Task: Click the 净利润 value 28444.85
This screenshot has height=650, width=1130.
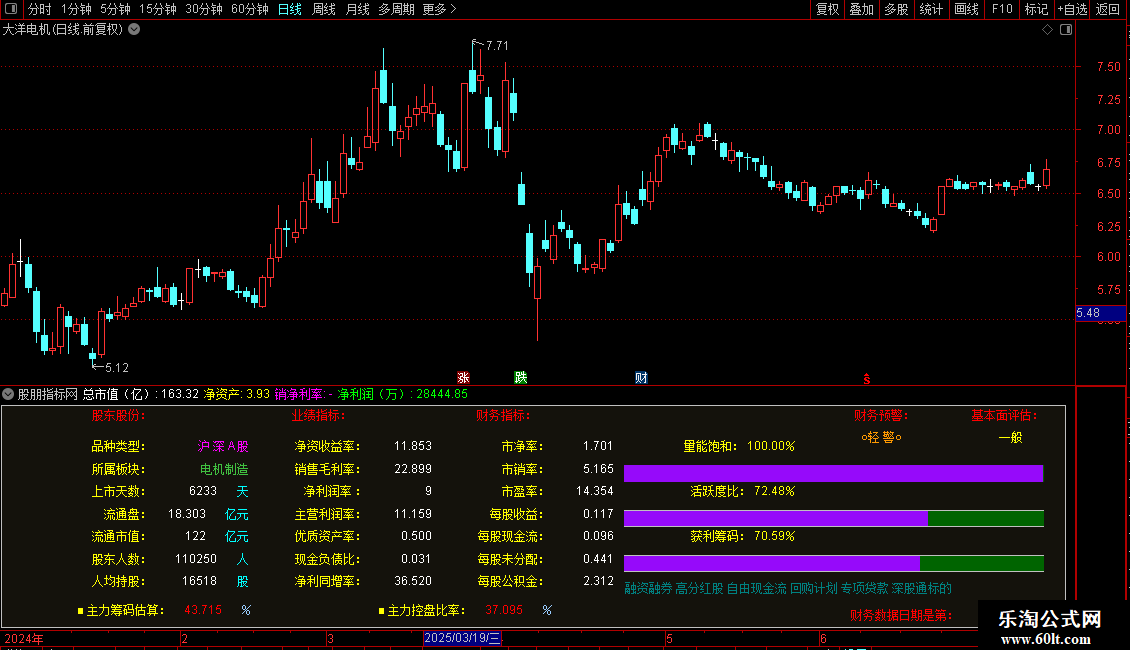Action: click(x=442, y=394)
